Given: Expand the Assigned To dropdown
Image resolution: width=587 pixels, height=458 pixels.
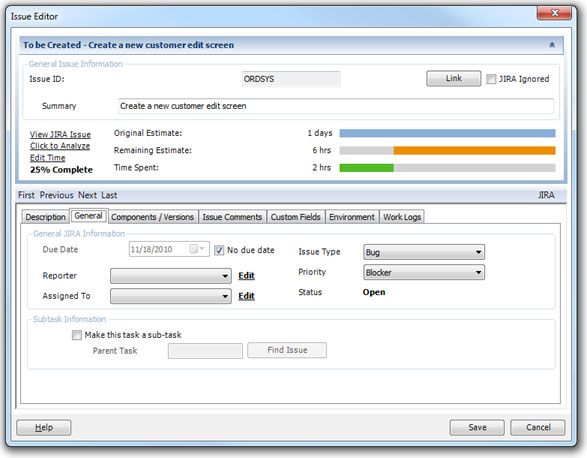Looking at the screenshot, I should (x=171, y=296).
